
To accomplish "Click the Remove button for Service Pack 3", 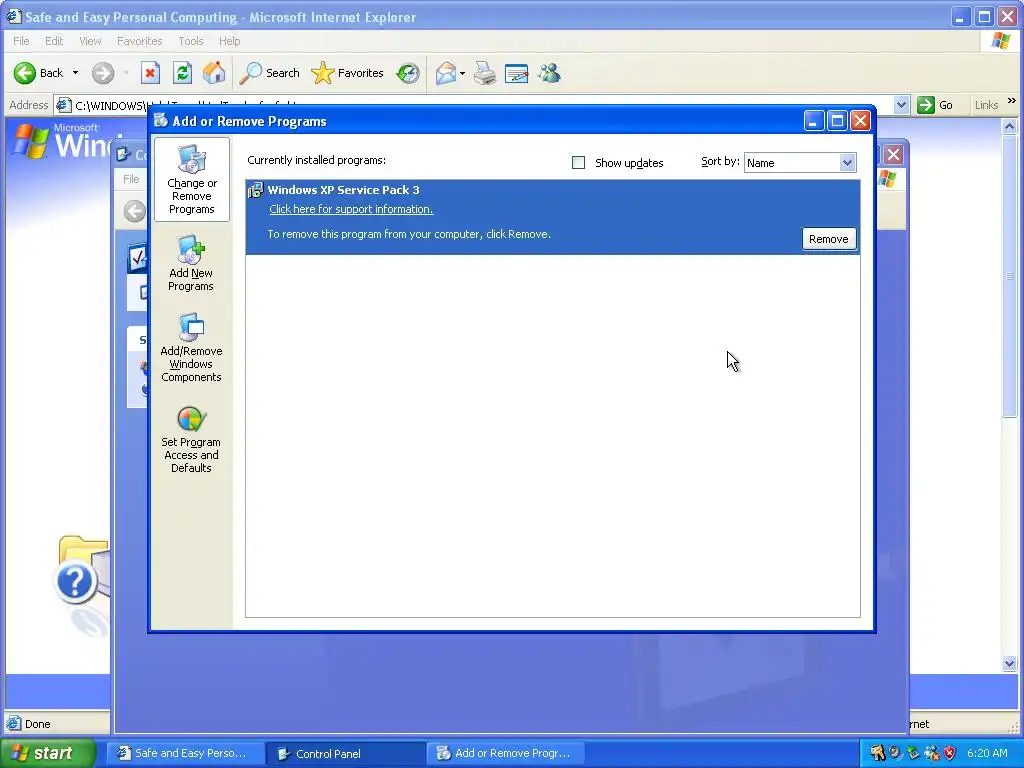I will point(829,239).
